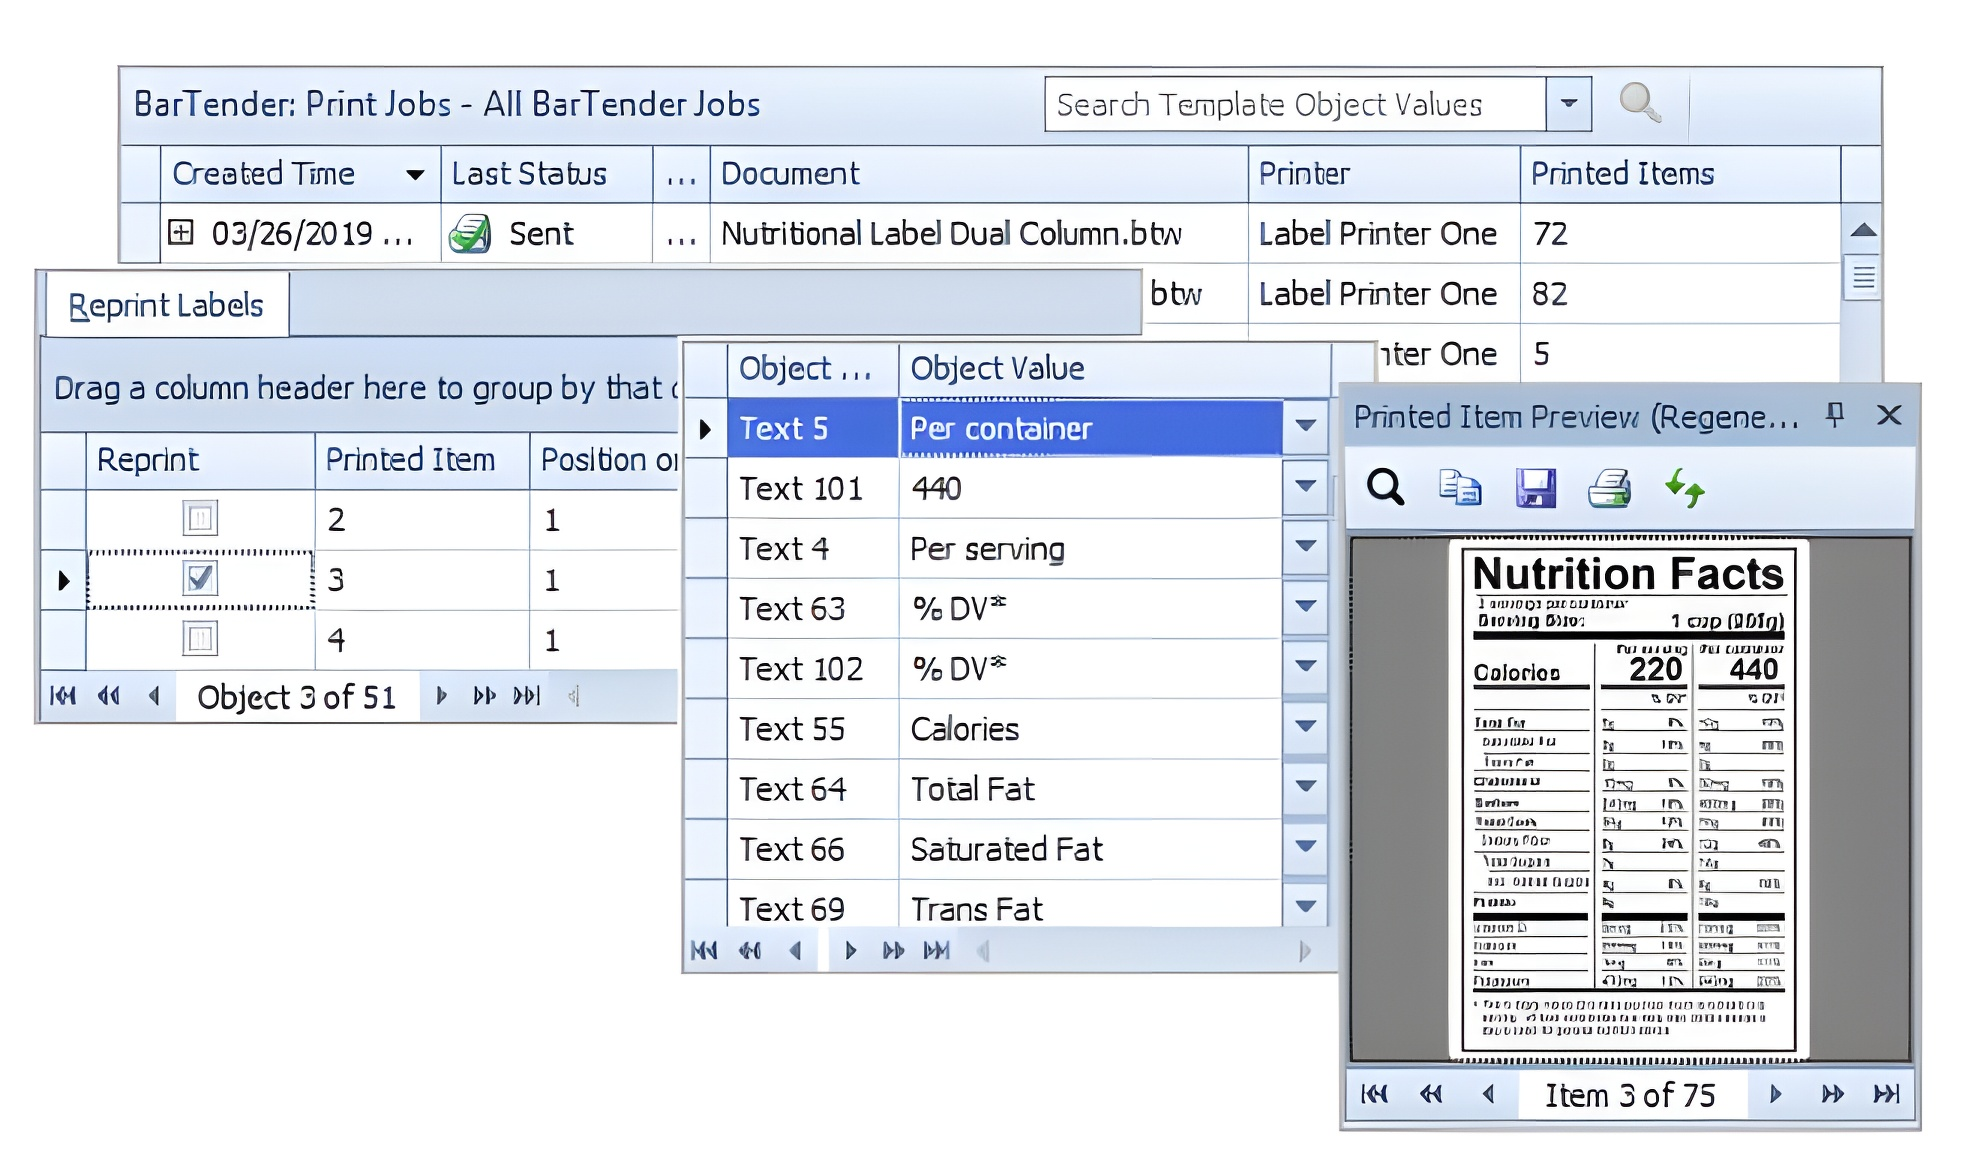Open the dropdown for the Text 101 value
The width and height of the screenshot is (1962, 1176).
(x=1305, y=487)
